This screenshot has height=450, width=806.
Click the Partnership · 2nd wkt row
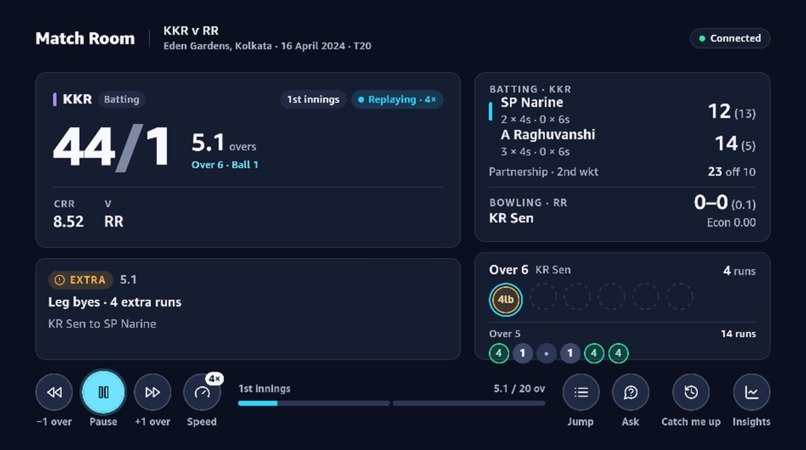tap(622, 172)
